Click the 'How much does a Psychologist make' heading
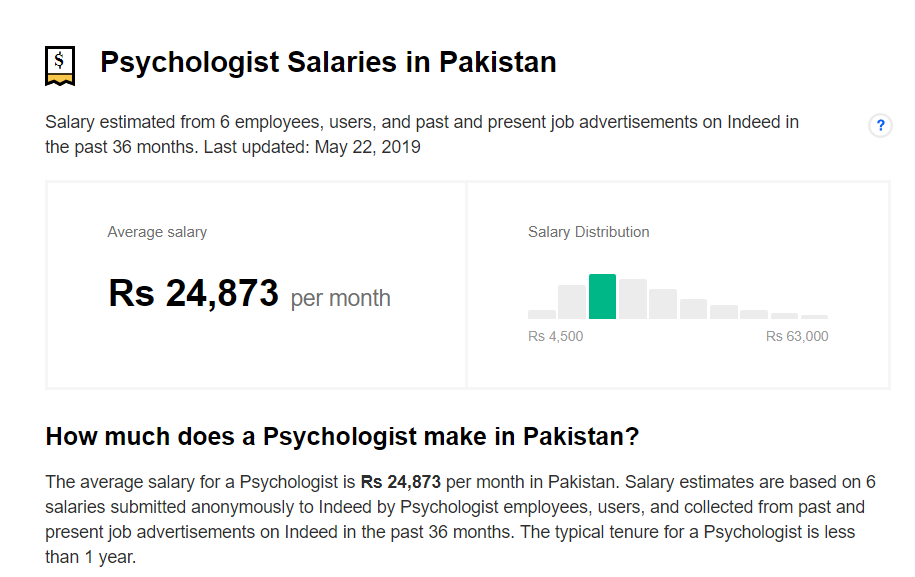This screenshot has height=577, width=915. pyautogui.click(x=342, y=437)
